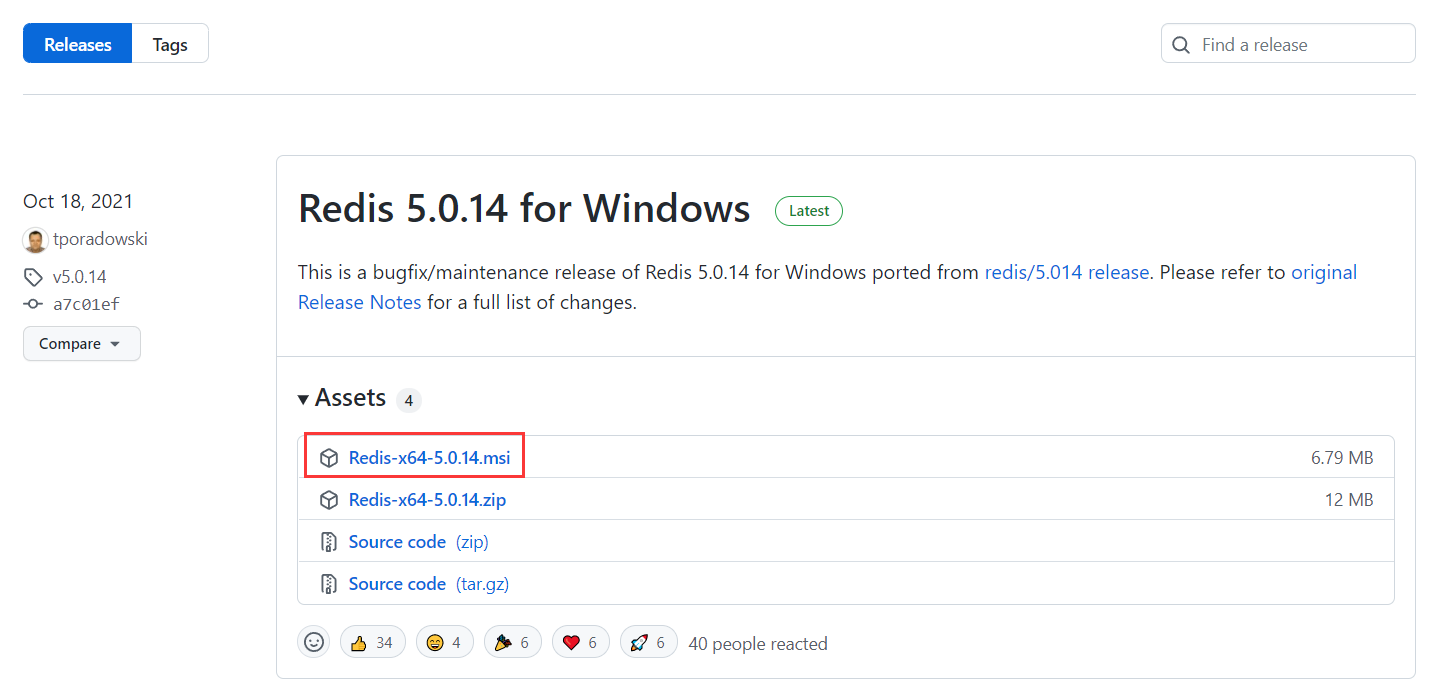Open the Compare dropdown
This screenshot has height=698, width=1442.
[81, 344]
